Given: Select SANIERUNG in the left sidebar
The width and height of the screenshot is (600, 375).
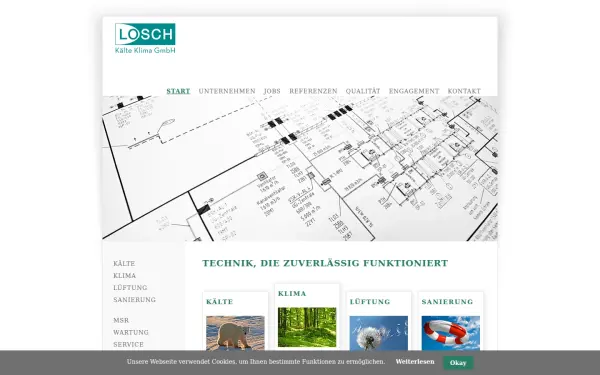Looking at the screenshot, I should click(x=134, y=300).
